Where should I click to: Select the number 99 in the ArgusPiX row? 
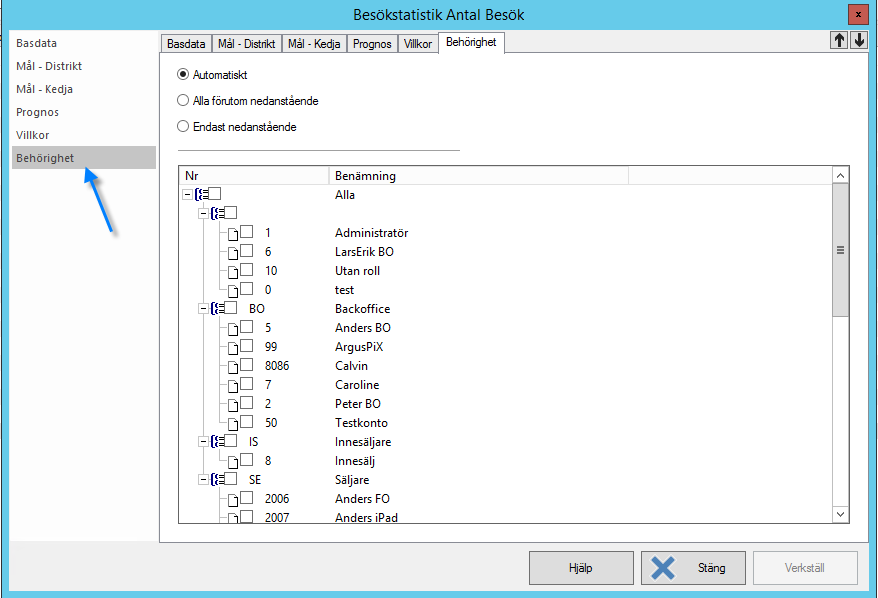[271, 347]
